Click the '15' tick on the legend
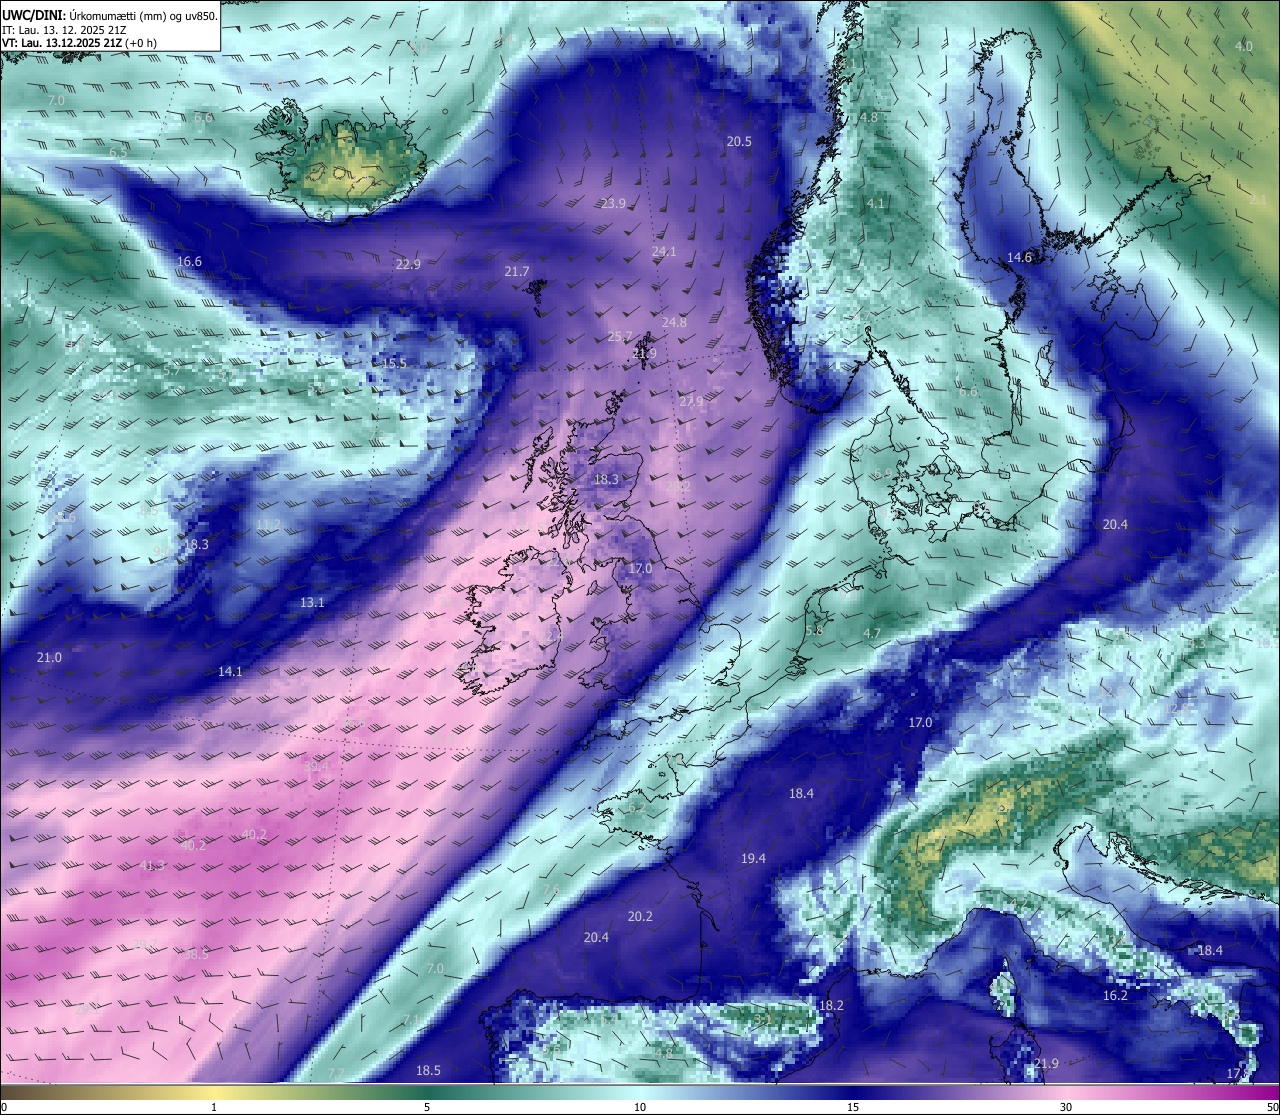 (x=853, y=1107)
